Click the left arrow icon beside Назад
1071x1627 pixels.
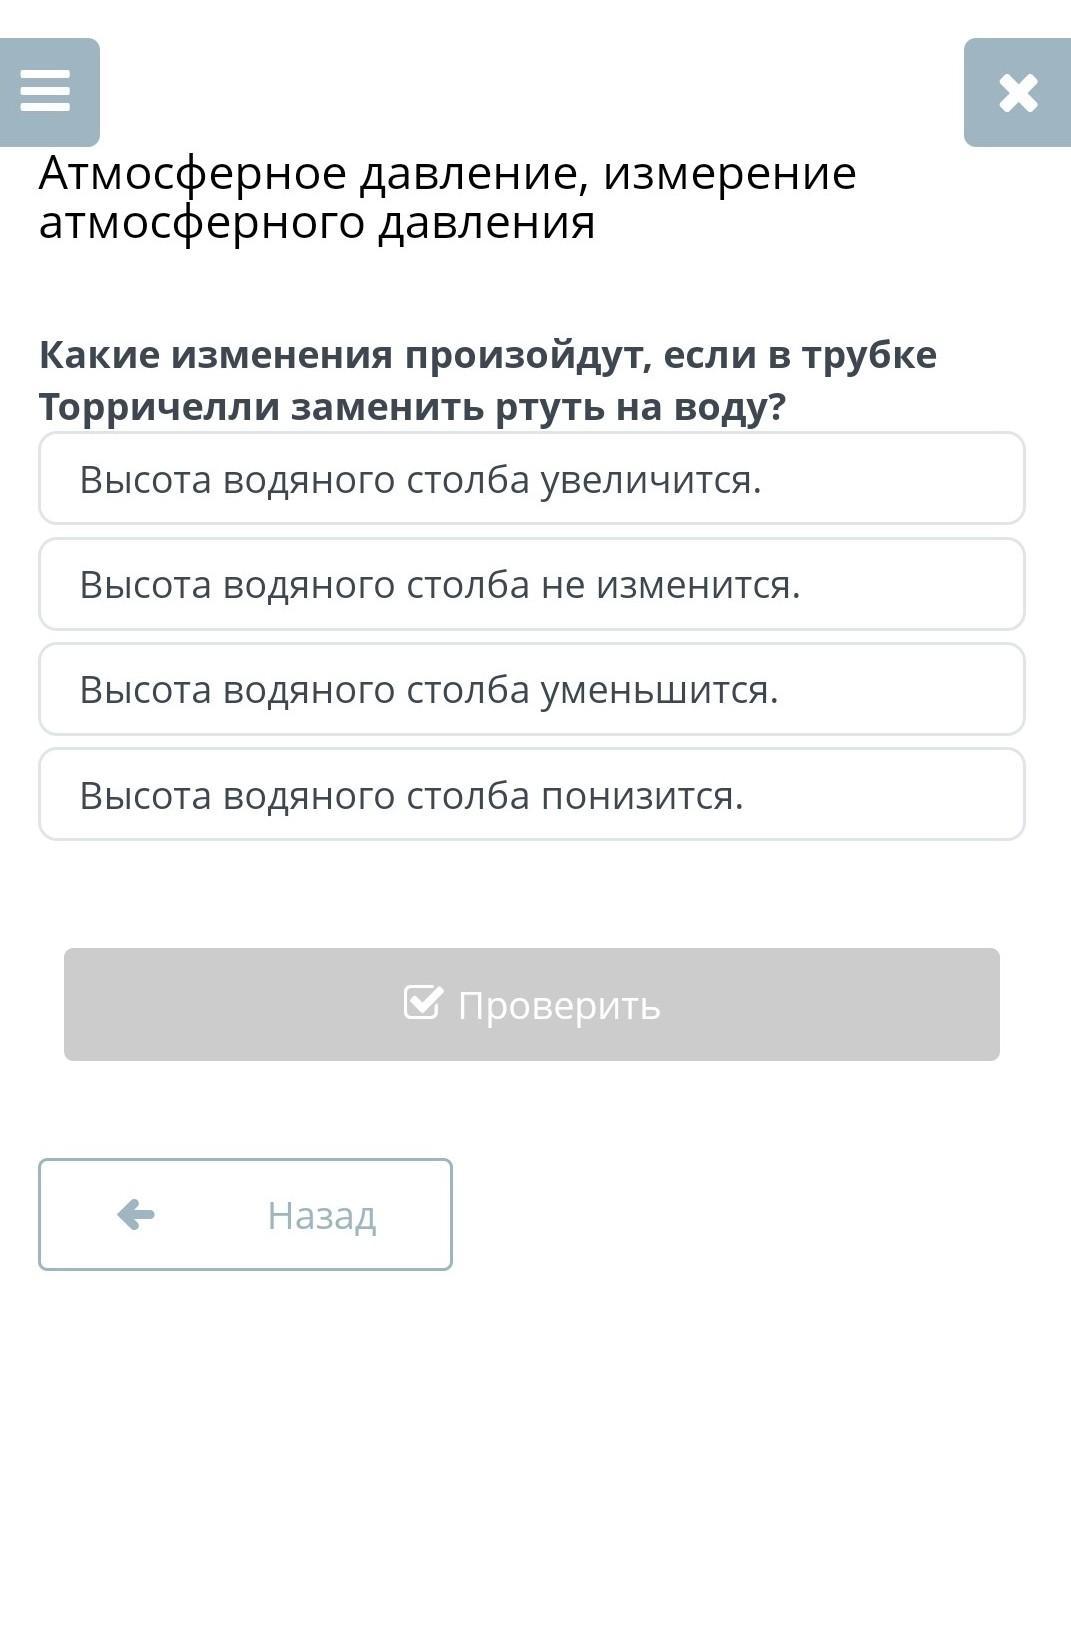coord(136,1215)
